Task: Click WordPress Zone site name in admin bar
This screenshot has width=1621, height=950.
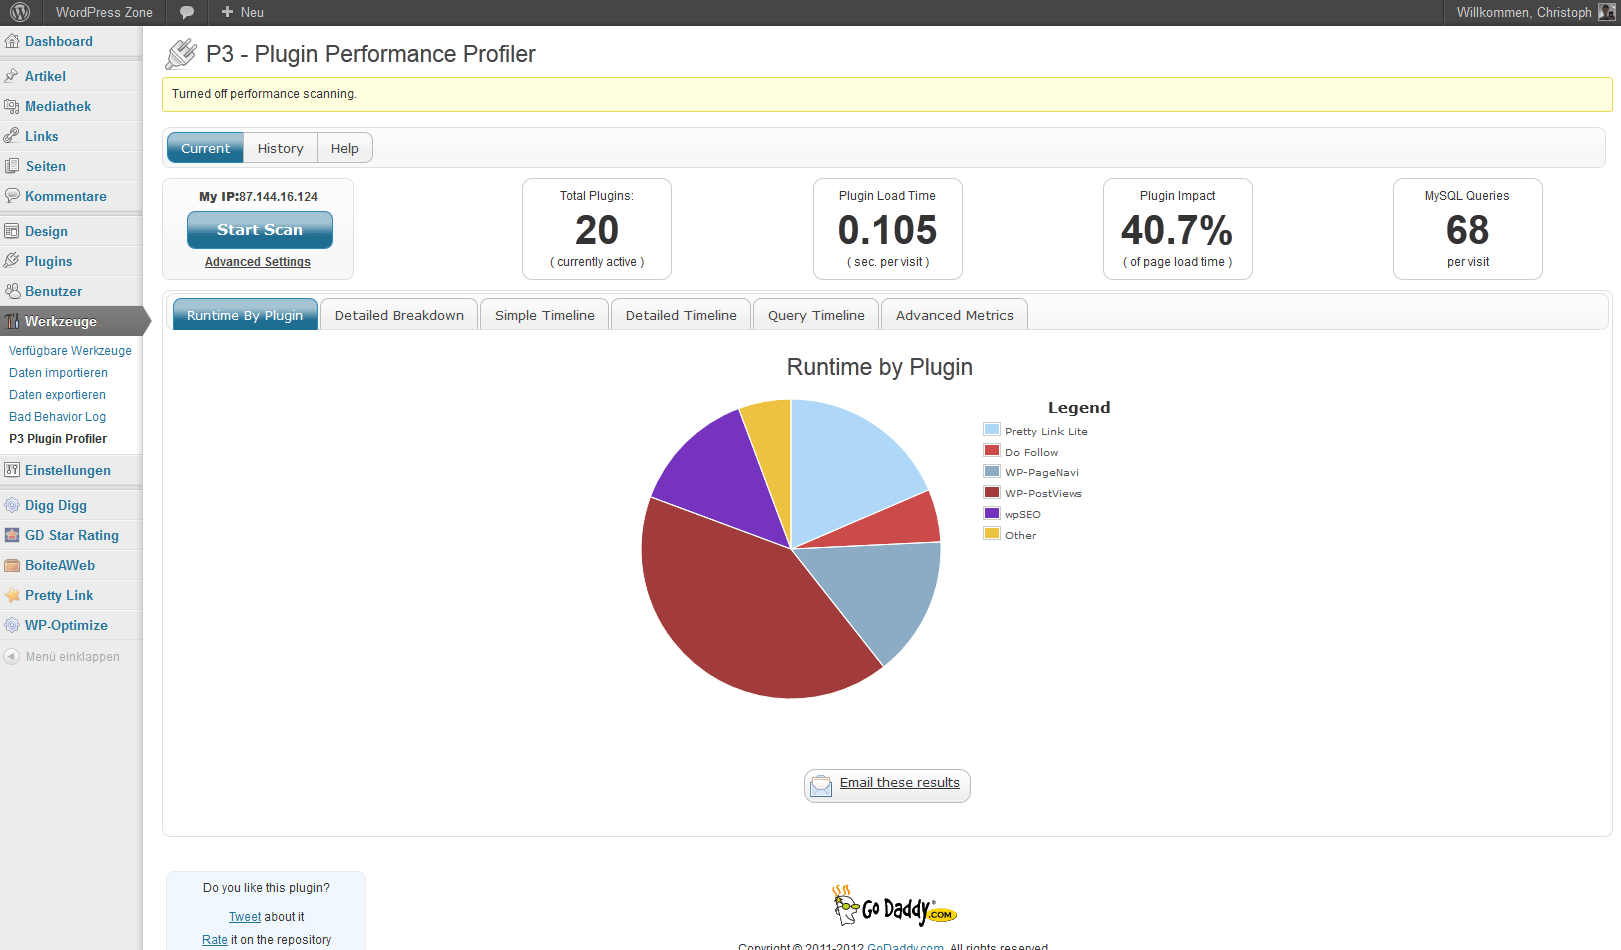Action: click(104, 12)
